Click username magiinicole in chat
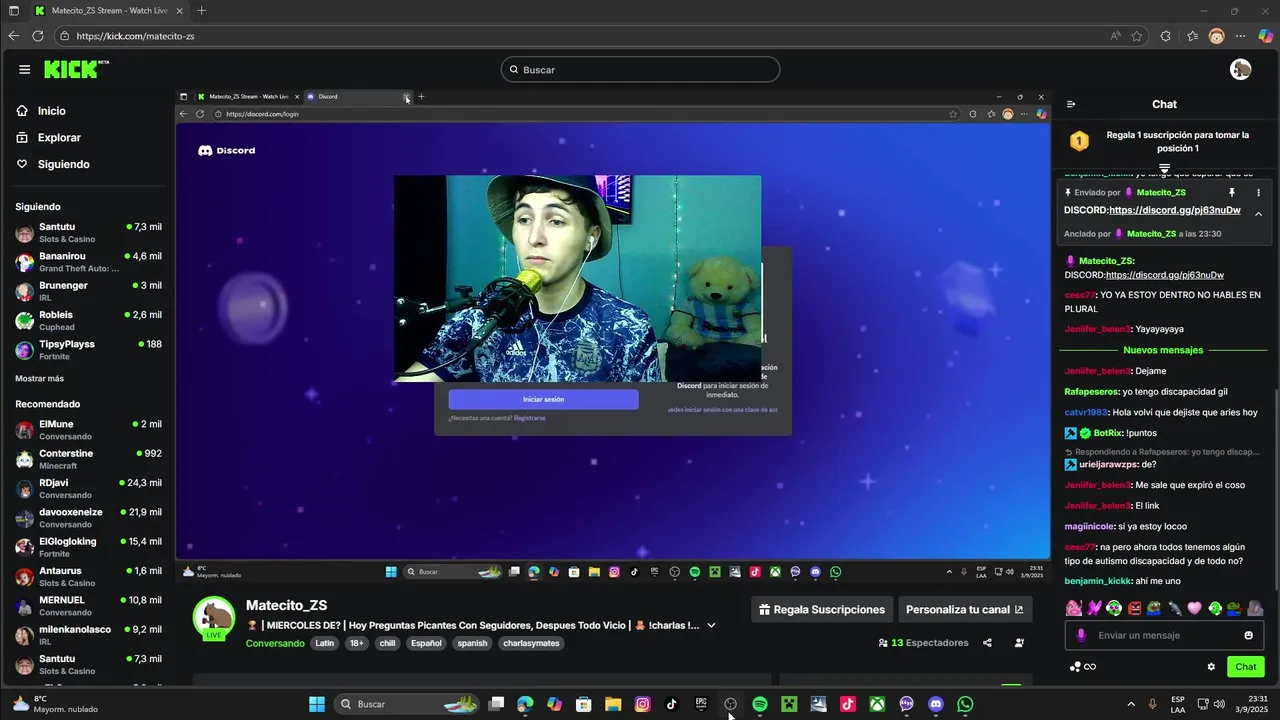 1089,526
